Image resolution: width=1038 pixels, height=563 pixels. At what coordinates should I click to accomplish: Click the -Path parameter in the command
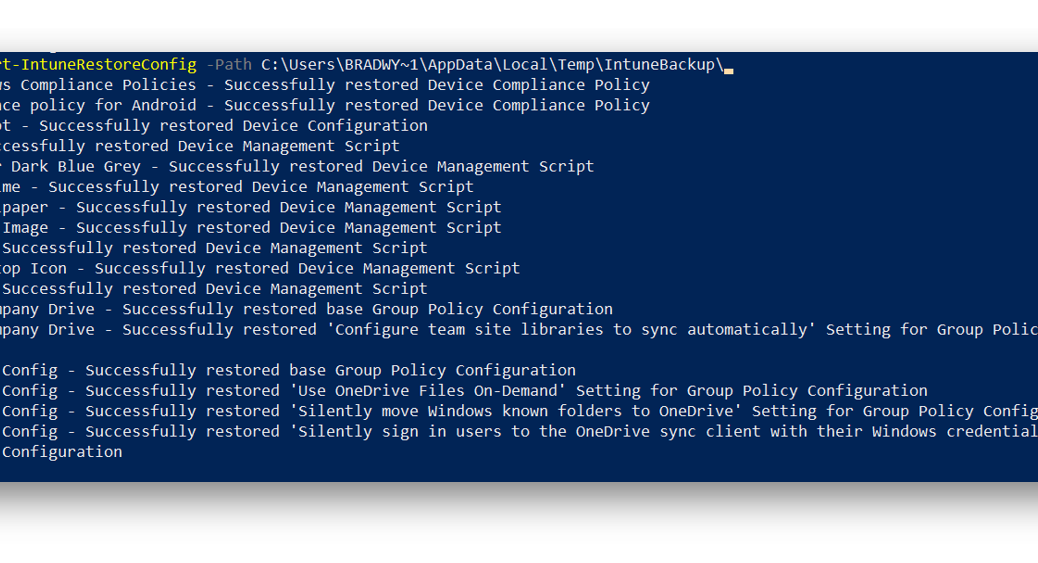coord(229,65)
